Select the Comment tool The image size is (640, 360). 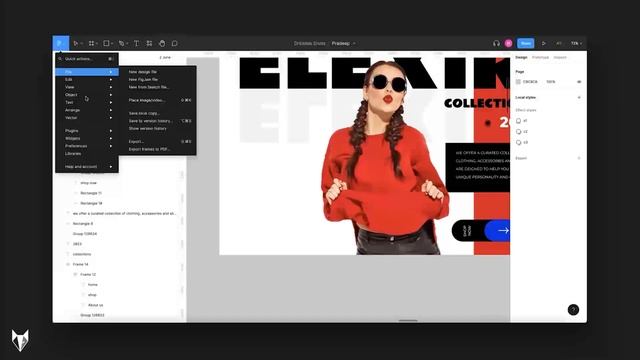tap(175, 43)
